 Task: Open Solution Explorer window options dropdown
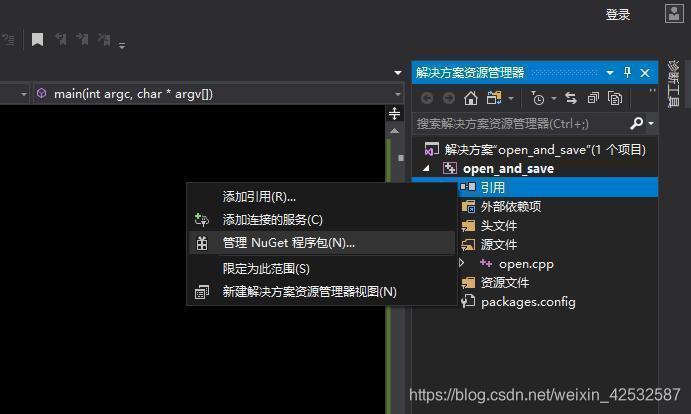[x=610, y=73]
